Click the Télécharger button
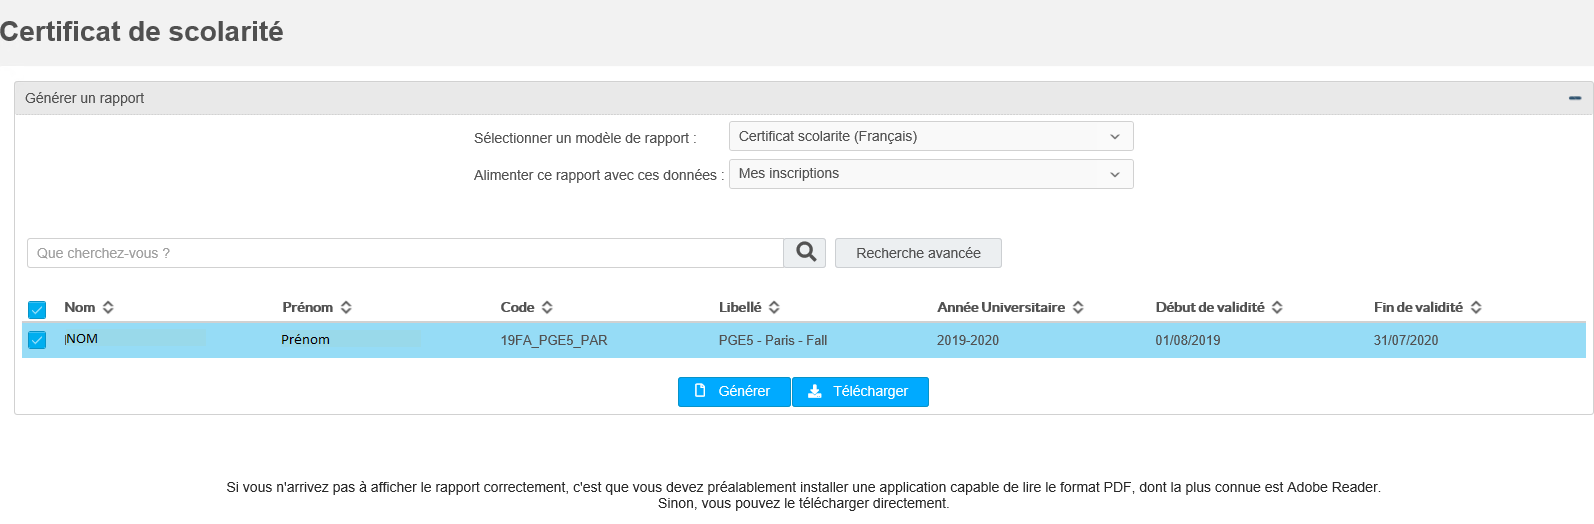Viewport: 1594px width, 524px height. pos(860,392)
